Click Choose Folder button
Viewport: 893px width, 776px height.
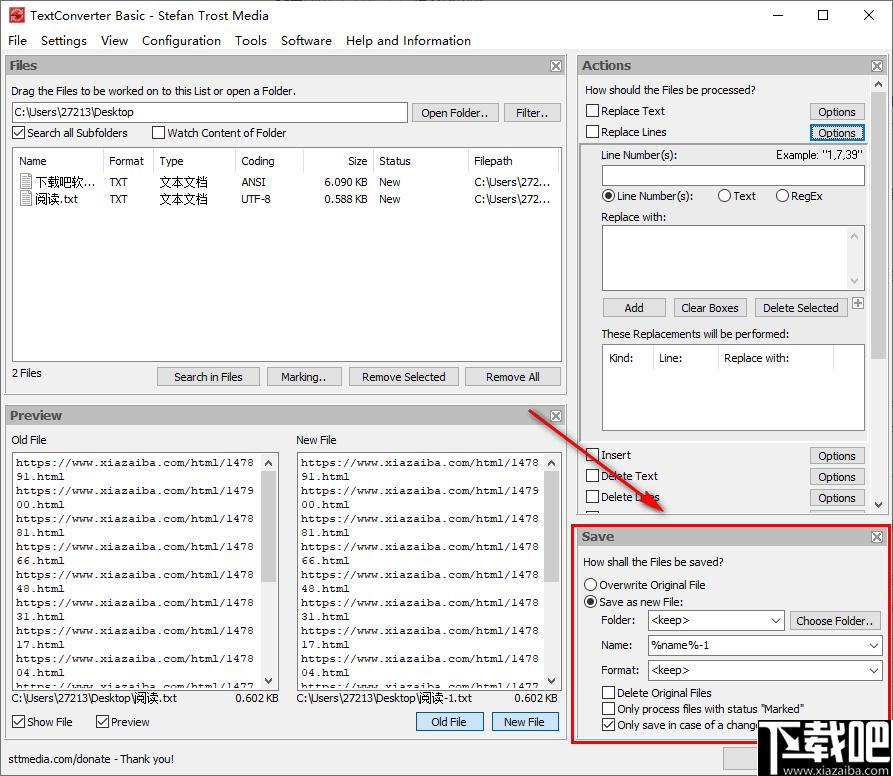point(835,621)
